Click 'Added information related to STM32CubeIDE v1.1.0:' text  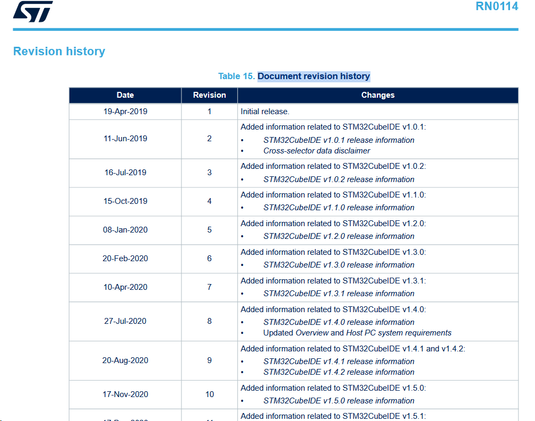click(x=333, y=195)
